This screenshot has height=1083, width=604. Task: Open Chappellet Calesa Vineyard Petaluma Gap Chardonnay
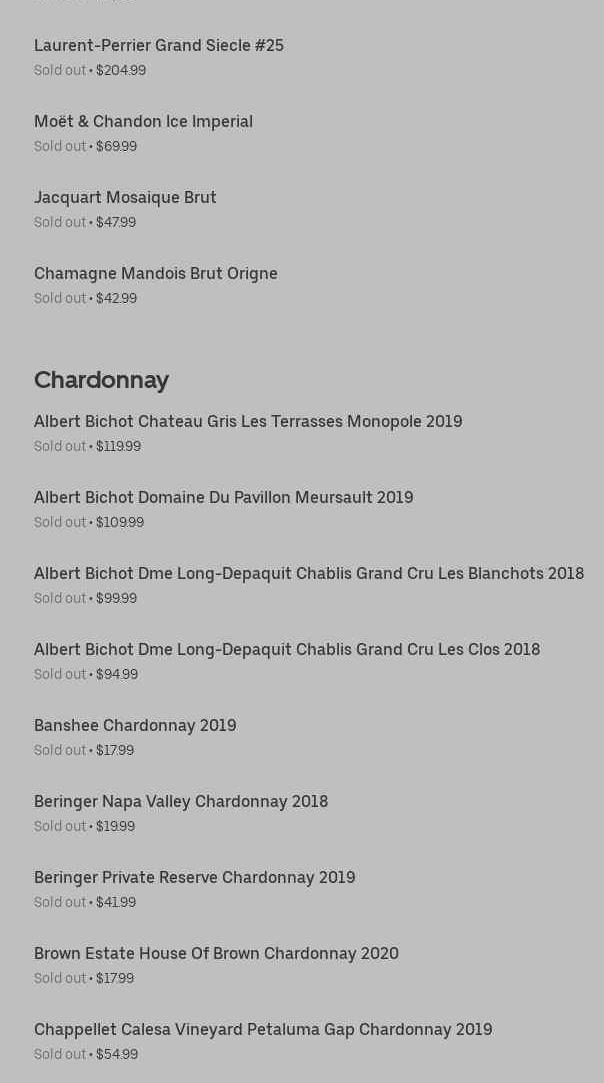[263, 1029]
